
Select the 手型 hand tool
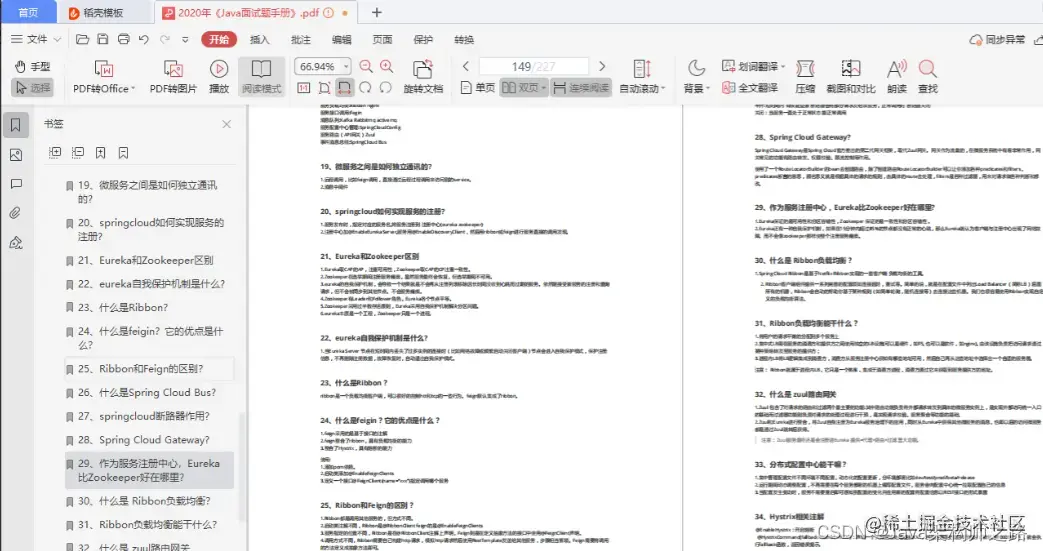click(x=33, y=67)
